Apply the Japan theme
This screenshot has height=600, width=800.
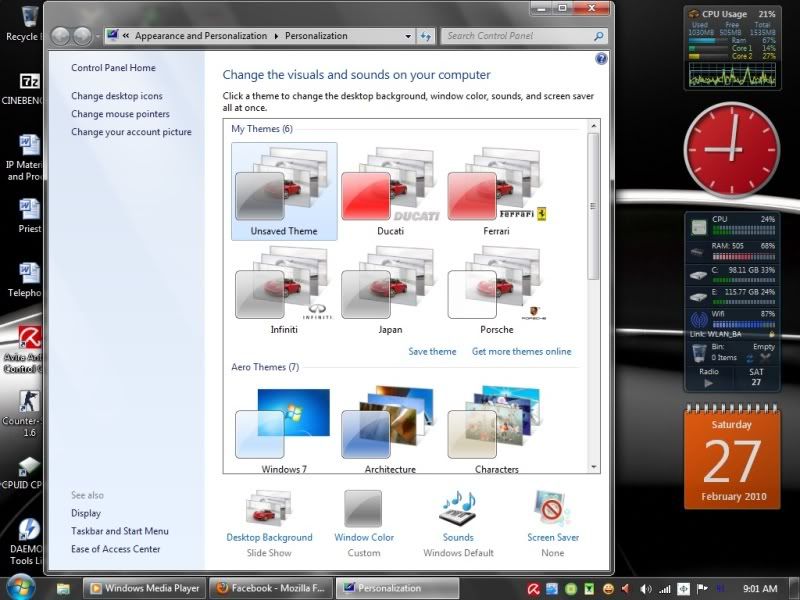(x=390, y=289)
